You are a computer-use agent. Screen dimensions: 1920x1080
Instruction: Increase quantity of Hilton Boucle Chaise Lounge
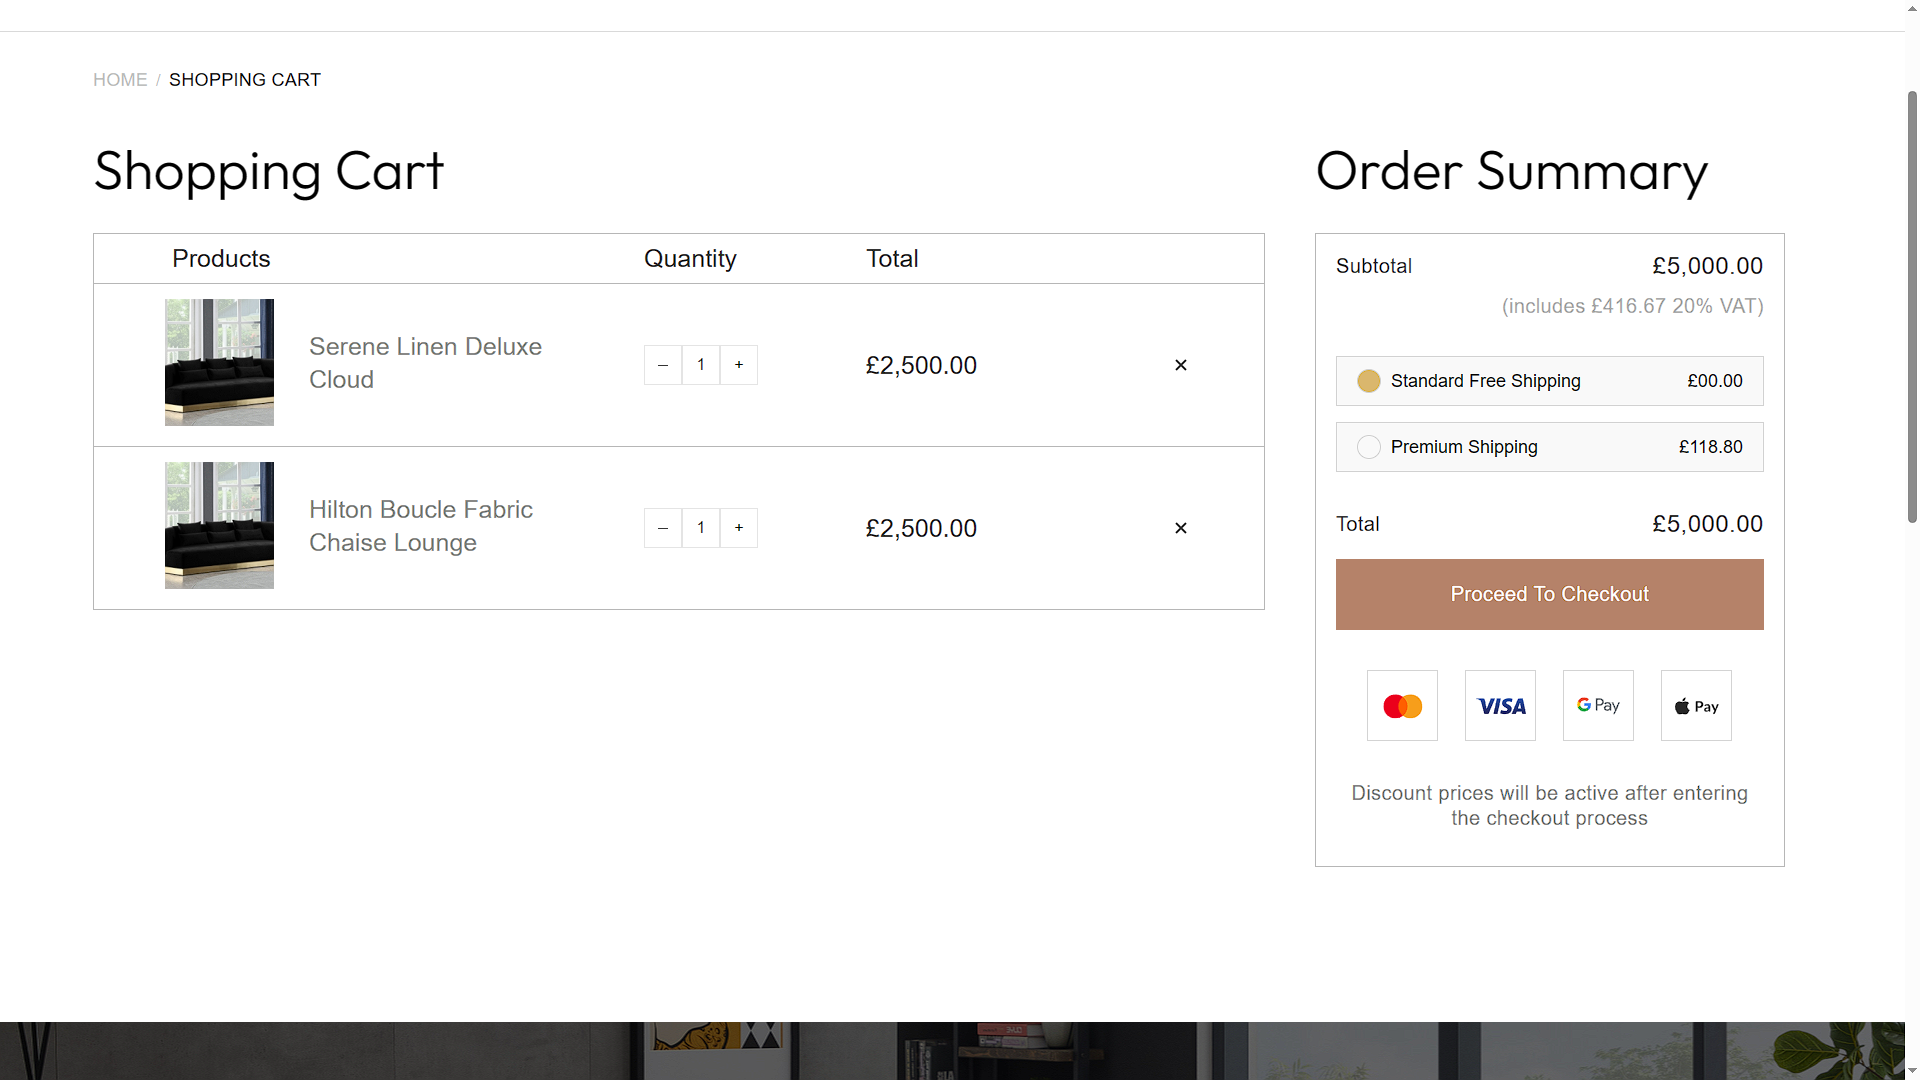739,528
